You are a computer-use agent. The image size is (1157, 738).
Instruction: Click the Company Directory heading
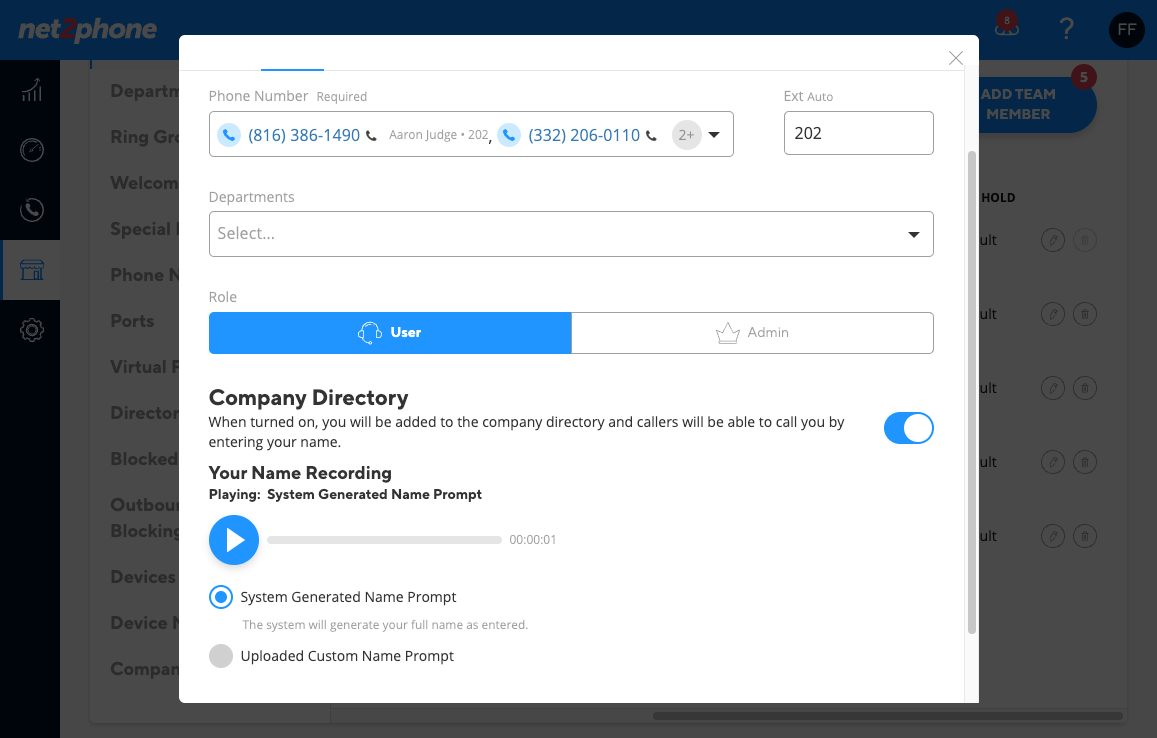tap(308, 398)
